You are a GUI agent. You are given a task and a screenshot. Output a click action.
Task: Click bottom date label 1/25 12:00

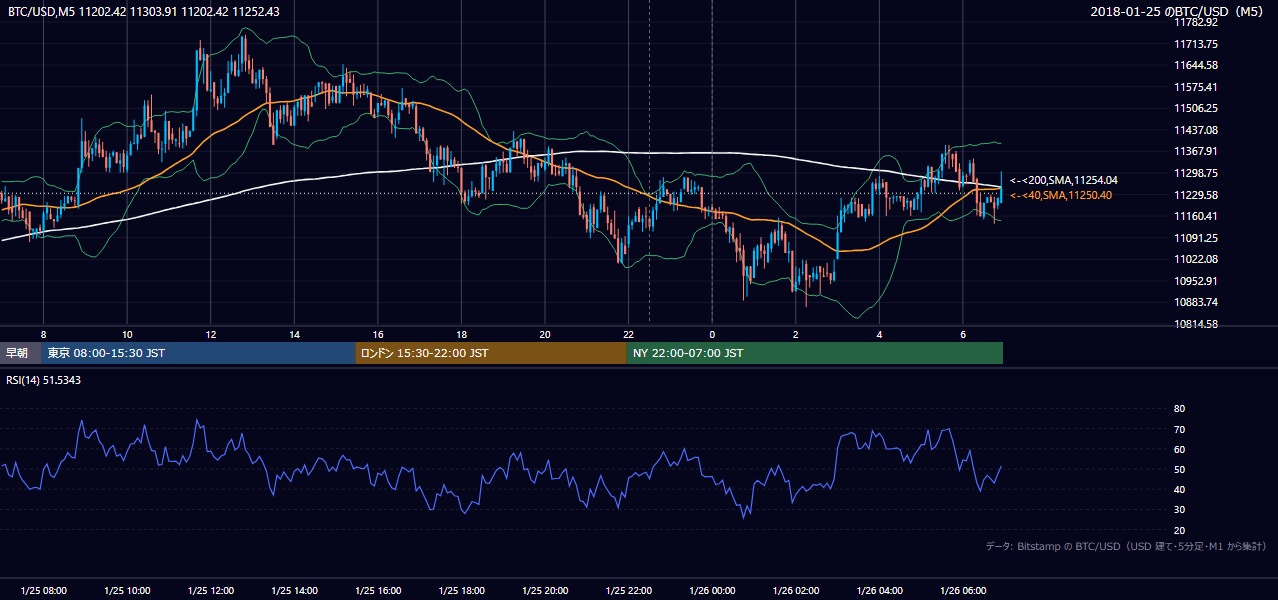(x=210, y=591)
